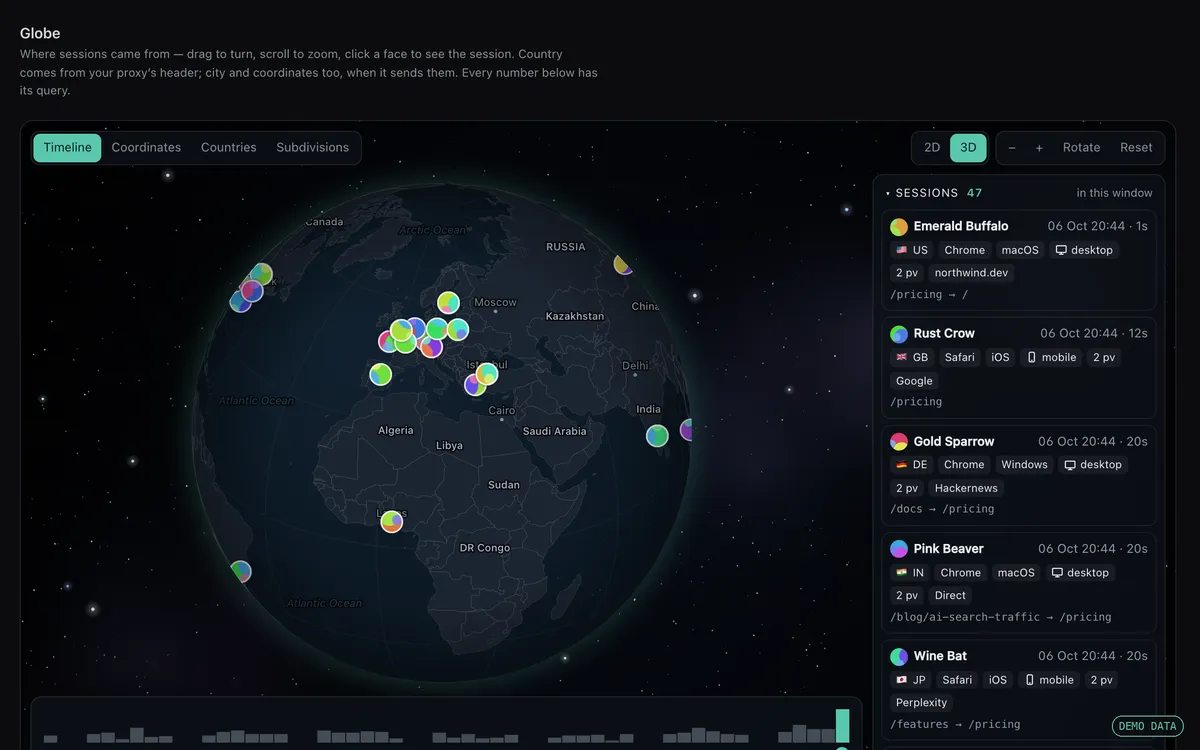
Task: Select the marker at the globe edge above China
Action: pyautogui.click(x=623, y=264)
